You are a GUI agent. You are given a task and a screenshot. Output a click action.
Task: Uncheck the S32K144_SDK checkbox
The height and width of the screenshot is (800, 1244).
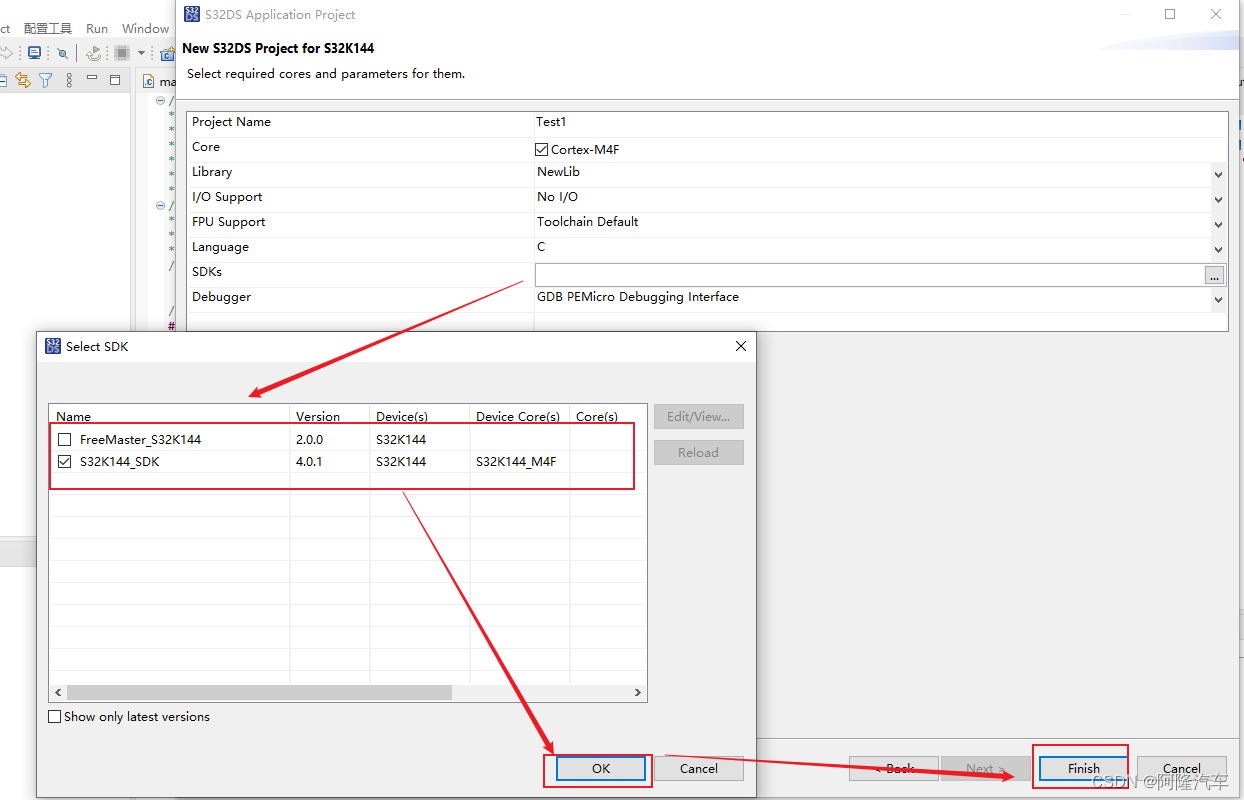(x=65, y=462)
